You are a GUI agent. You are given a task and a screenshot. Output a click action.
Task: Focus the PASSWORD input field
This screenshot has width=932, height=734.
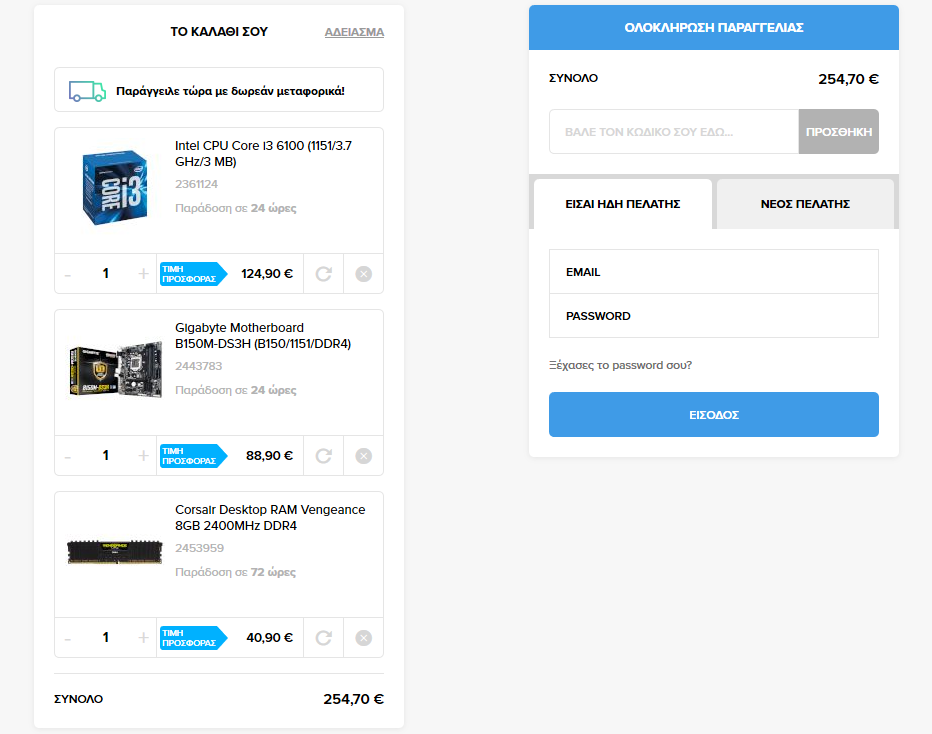pyautogui.click(x=714, y=316)
